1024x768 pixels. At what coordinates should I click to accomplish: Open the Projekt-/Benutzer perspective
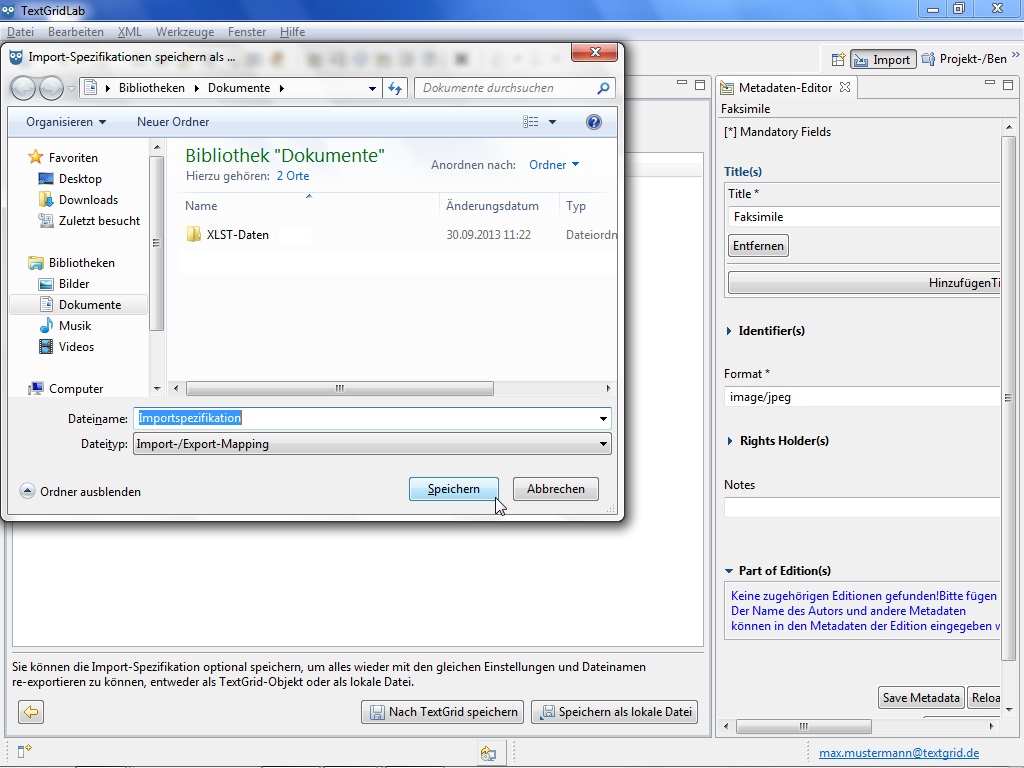click(964, 59)
